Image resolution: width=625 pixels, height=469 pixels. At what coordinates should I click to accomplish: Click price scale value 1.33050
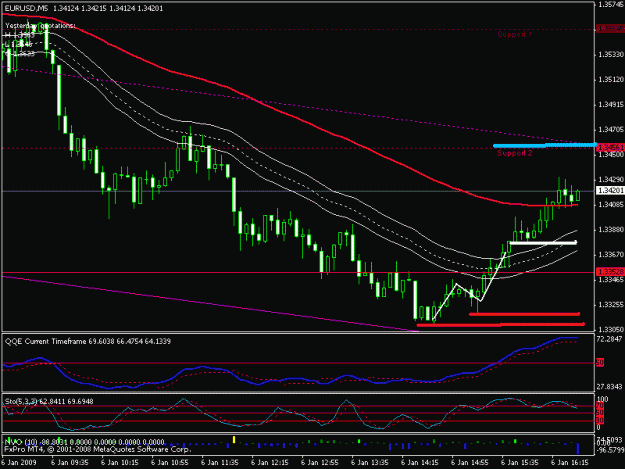pos(611,330)
